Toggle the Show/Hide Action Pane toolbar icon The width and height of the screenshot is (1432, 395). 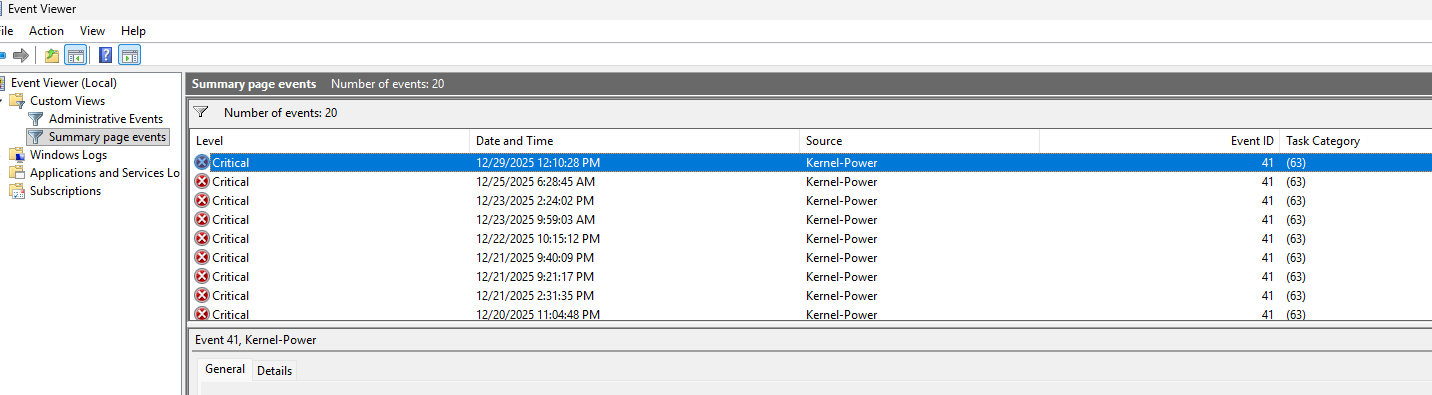(129, 55)
